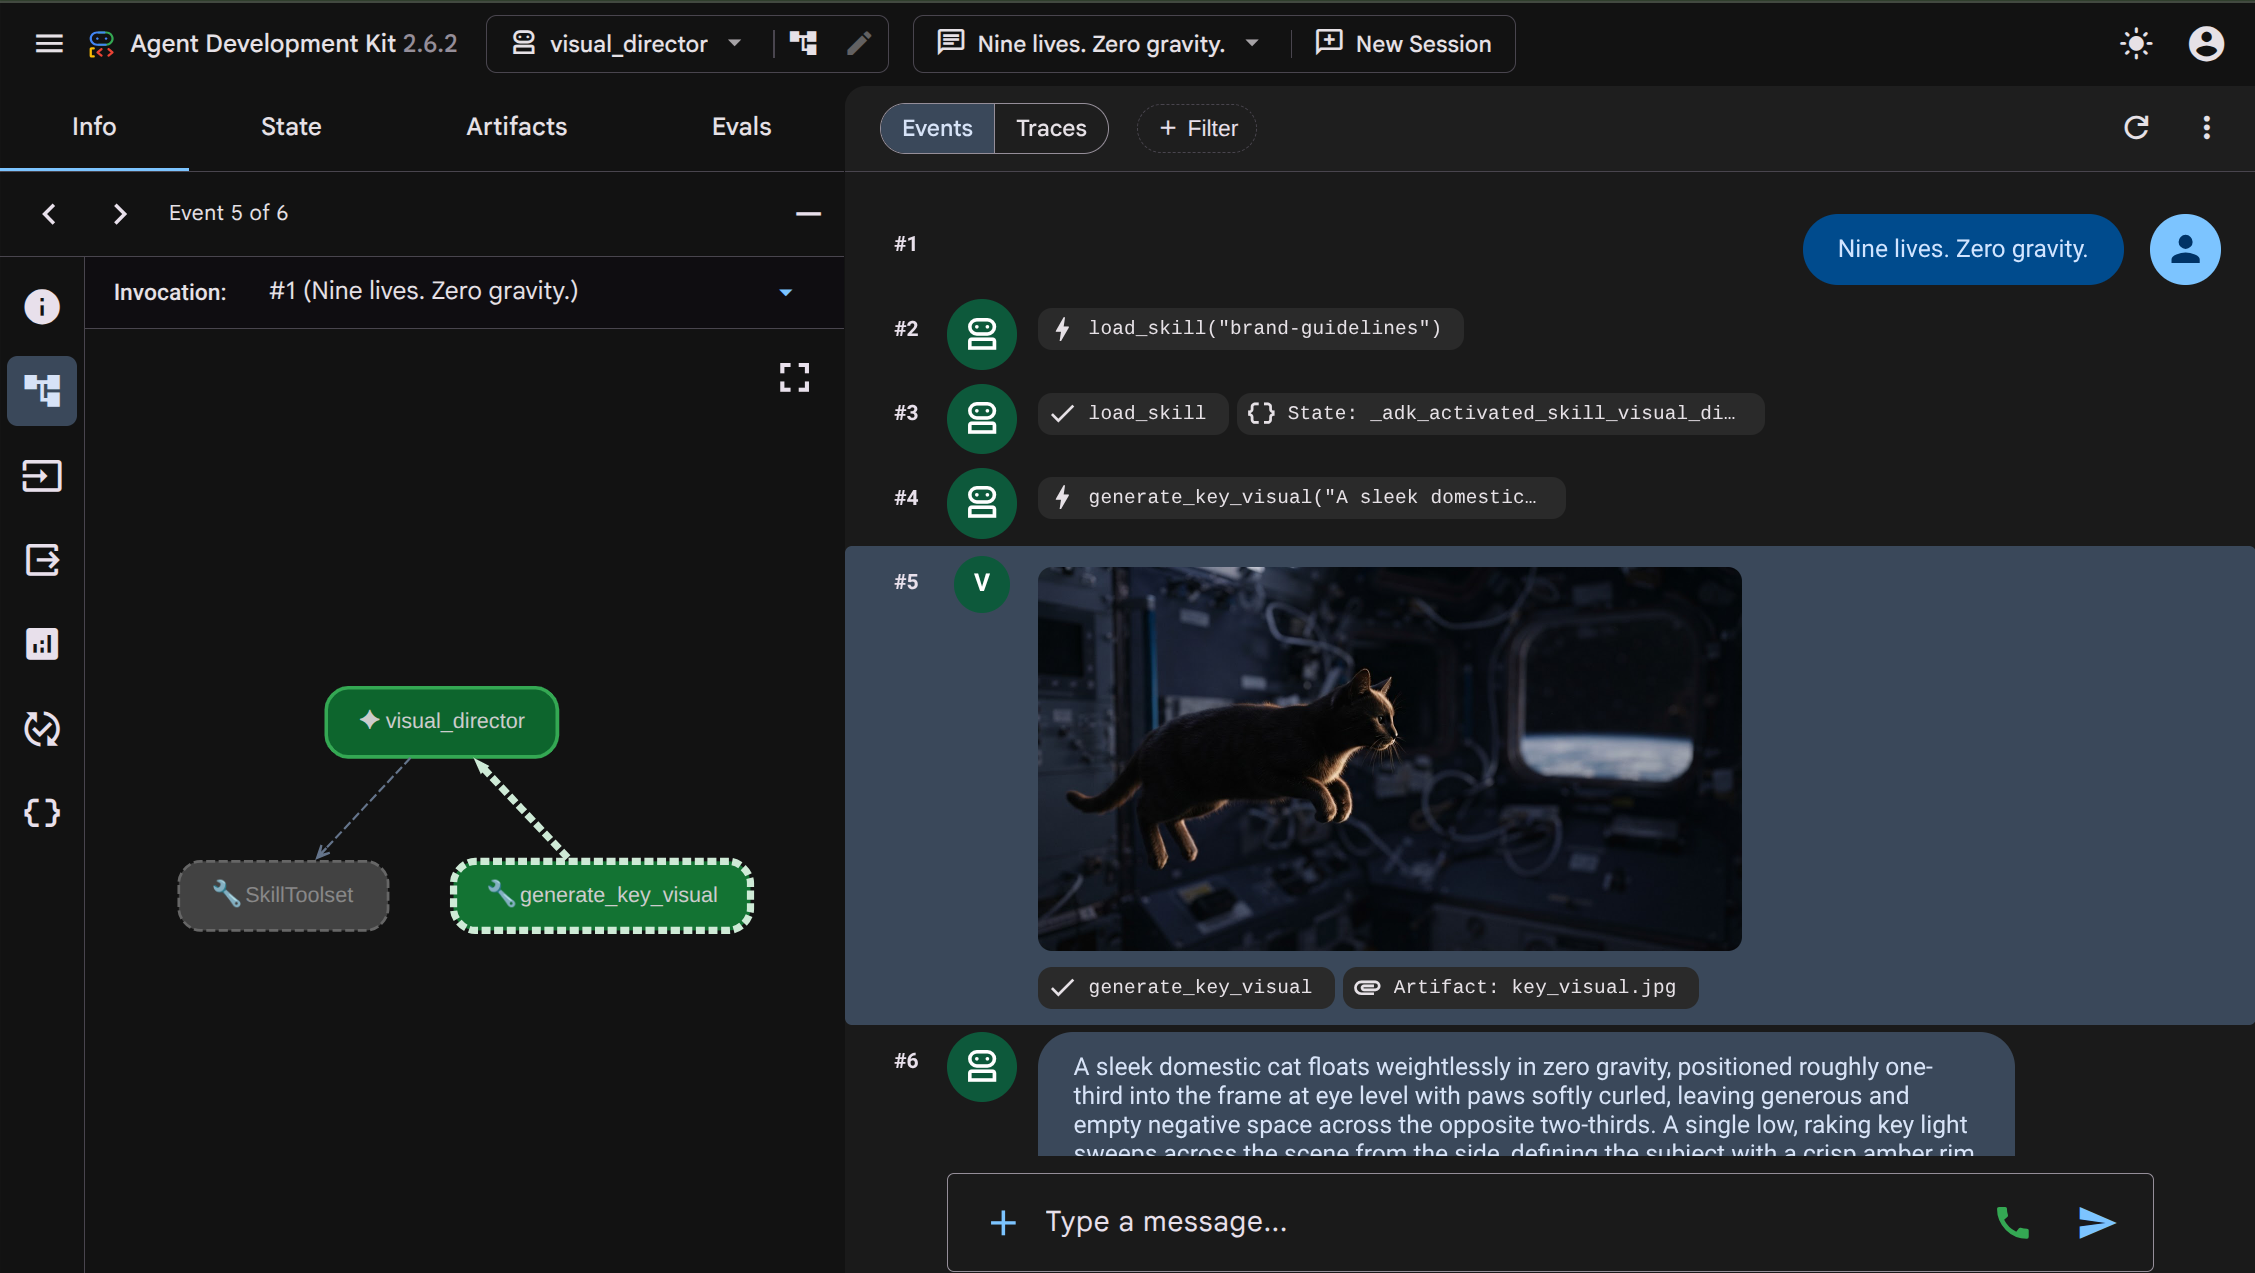Open the three-dot more options menu
Viewport: 2255px width, 1273px height.
tap(2207, 127)
